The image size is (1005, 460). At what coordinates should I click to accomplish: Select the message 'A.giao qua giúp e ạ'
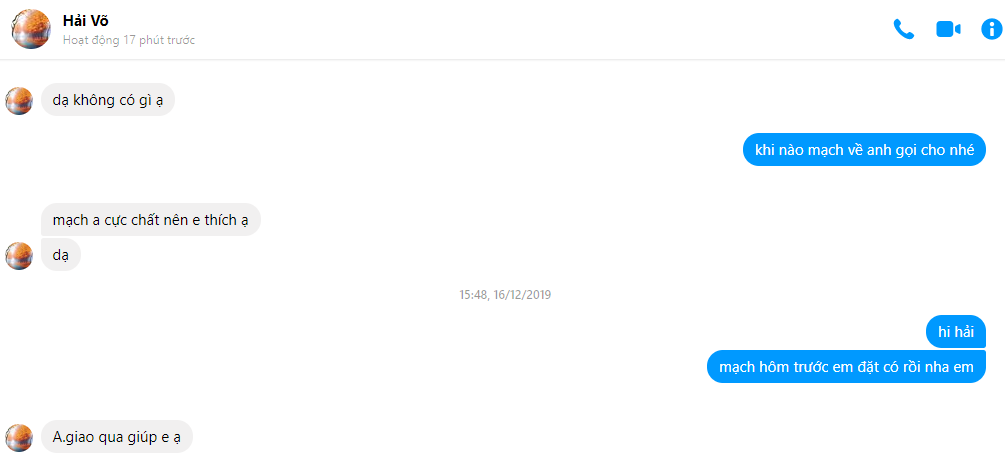click(117, 437)
